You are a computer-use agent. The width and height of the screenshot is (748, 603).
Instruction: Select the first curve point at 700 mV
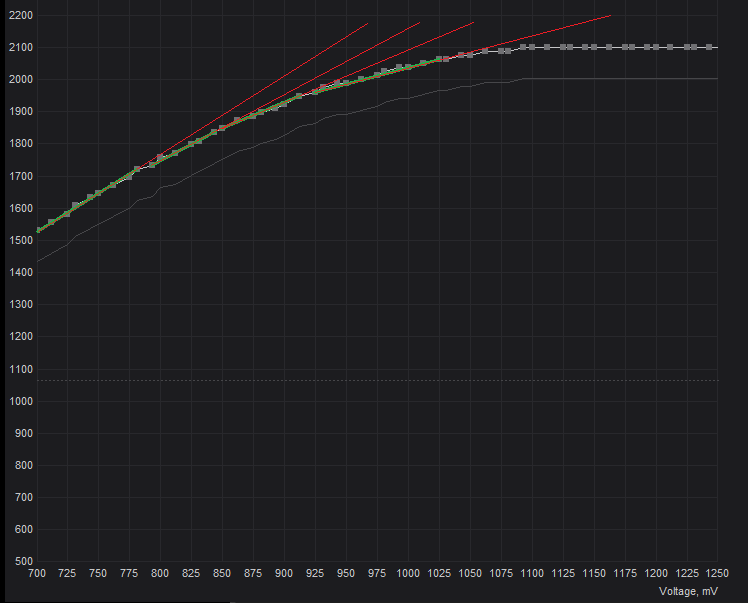[x=38, y=230]
